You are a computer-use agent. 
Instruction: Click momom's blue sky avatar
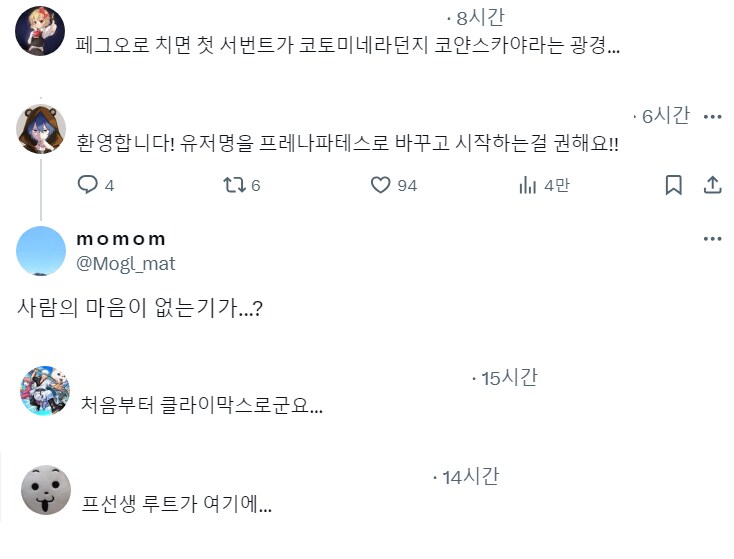[x=41, y=250]
